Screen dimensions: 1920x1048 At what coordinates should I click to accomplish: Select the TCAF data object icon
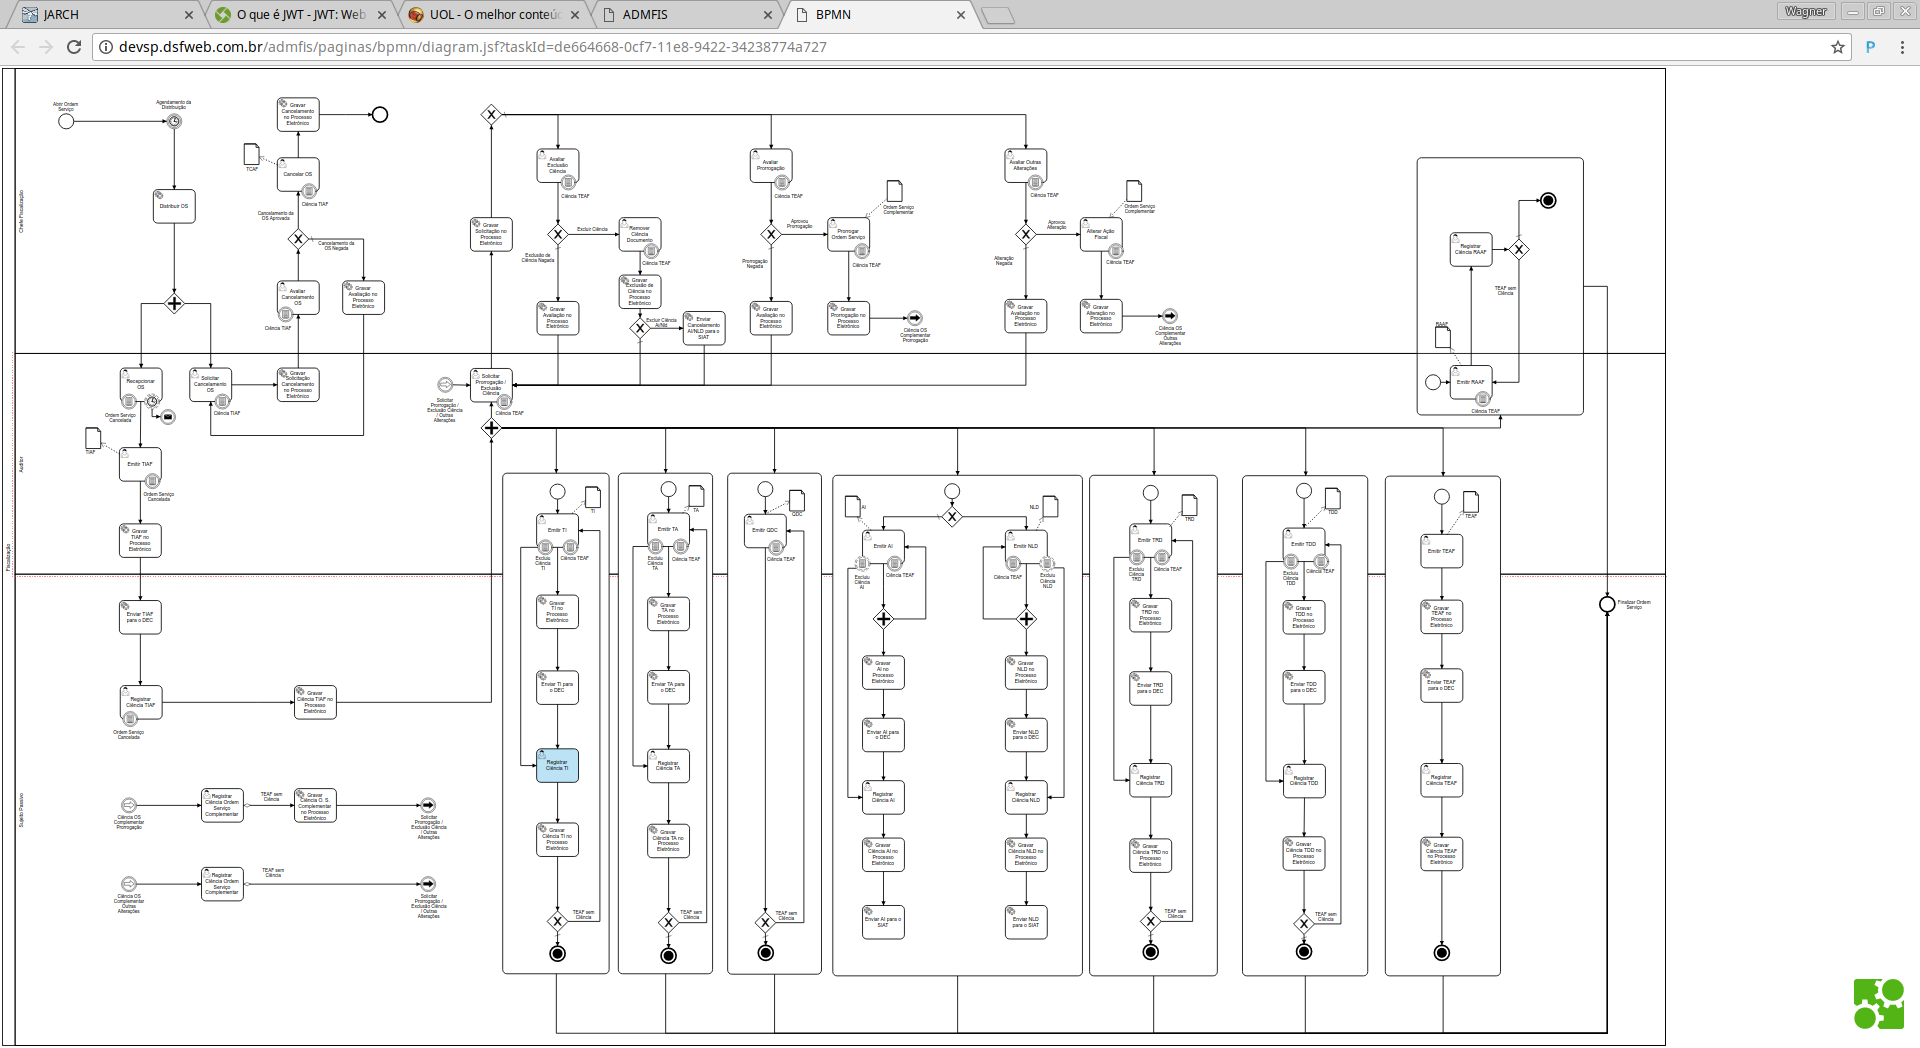point(252,154)
